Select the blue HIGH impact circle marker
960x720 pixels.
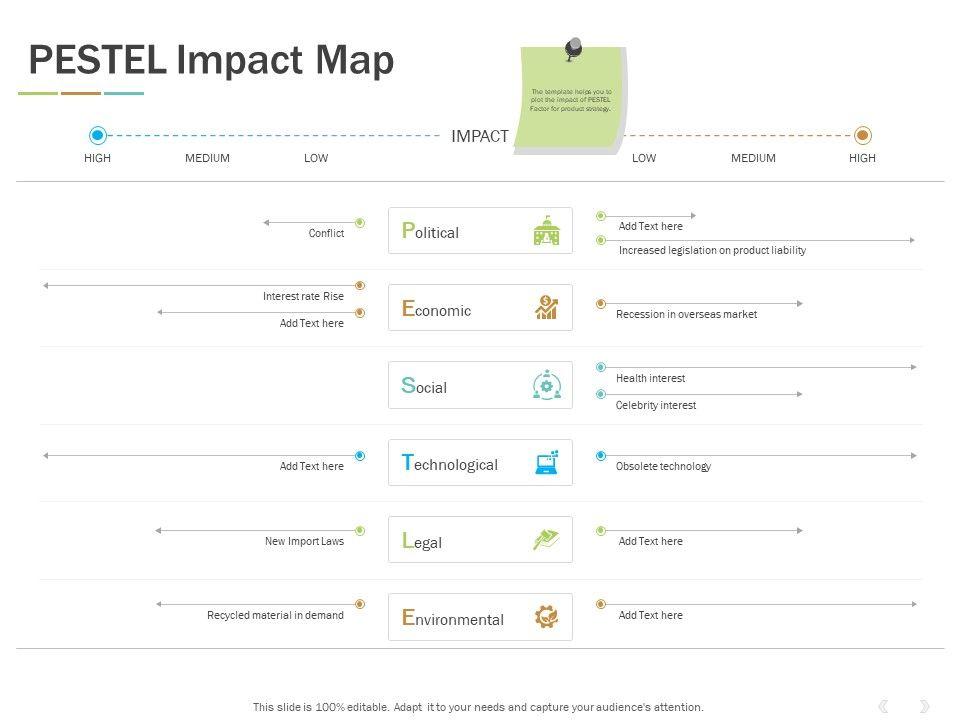[97, 135]
